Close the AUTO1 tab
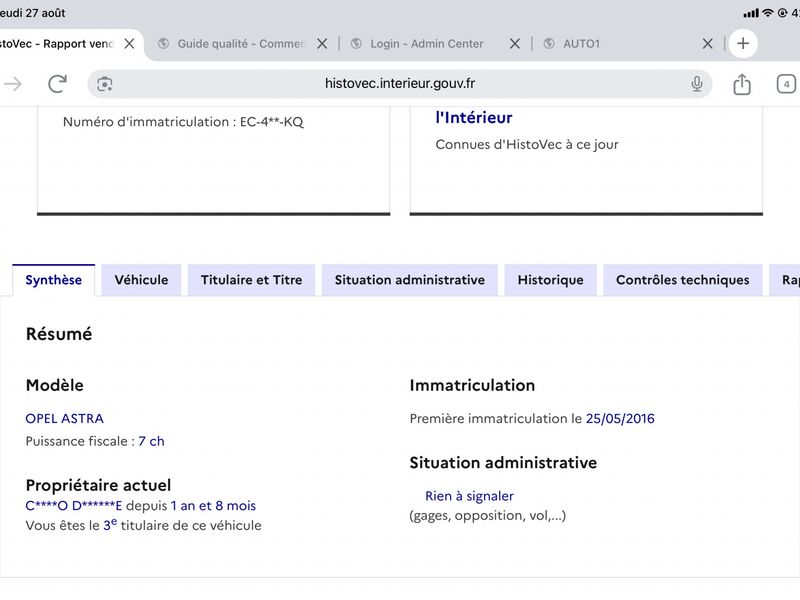The height and width of the screenshot is (600, 800). [708, 44]
